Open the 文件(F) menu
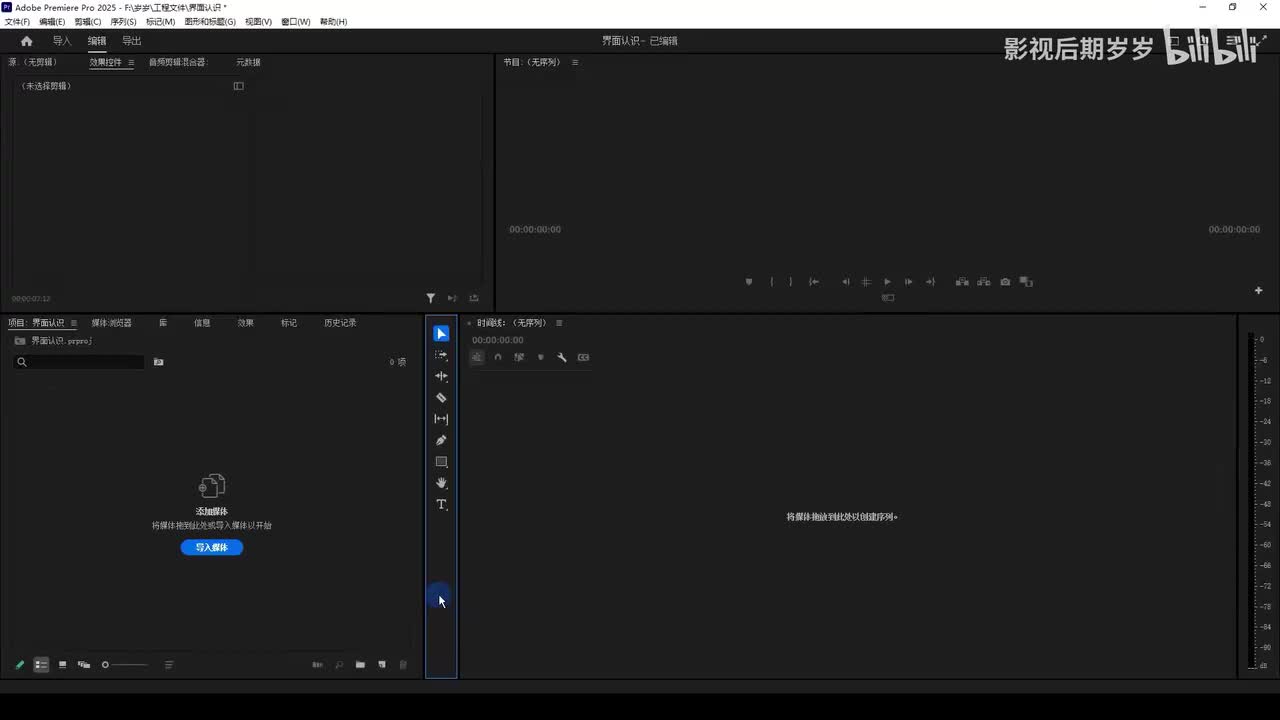This screenshot has width=1280, height=720. (x=17, y=22)
